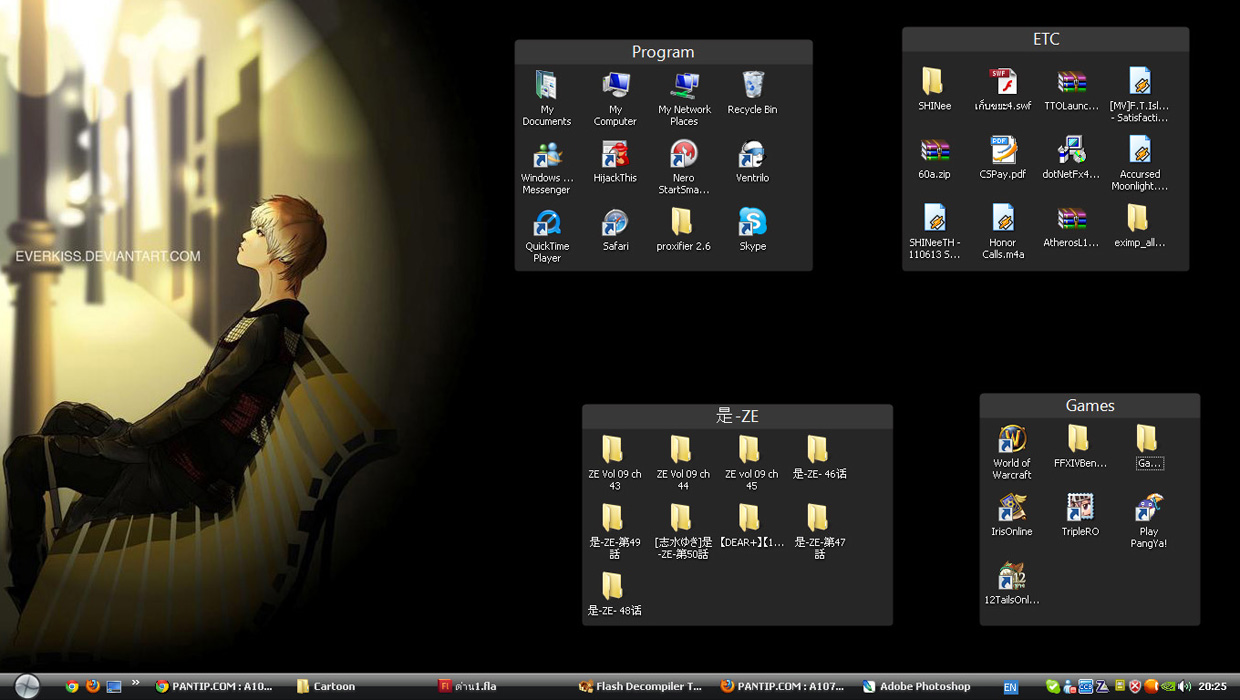Open volume control tray icon
The image size is (1240, 700).
pos(1184,686)
